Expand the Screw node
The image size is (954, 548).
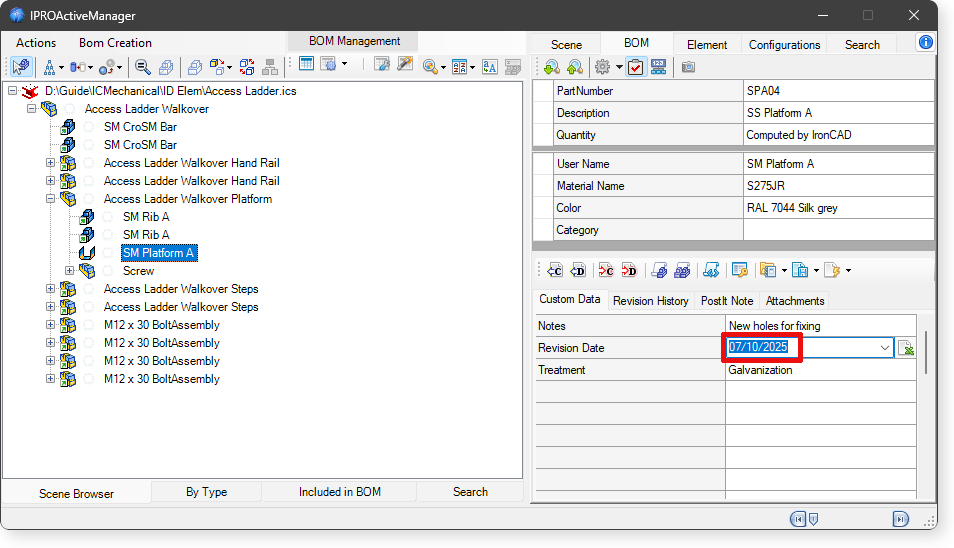click(x=69, y=271)
